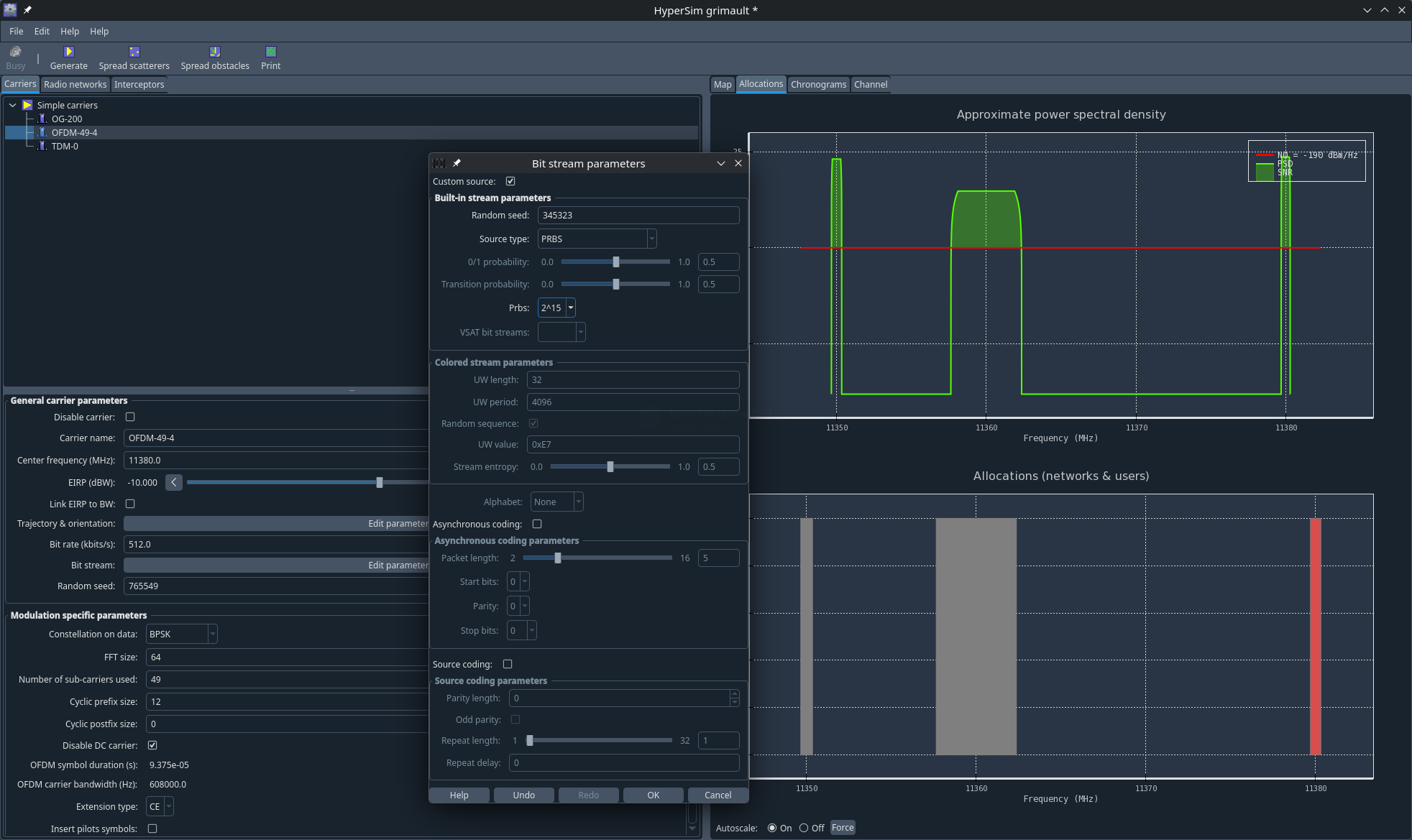Click the EIRP (dBW) slider handle
This screenshot has width=1428, height=840.
(379, 482)
